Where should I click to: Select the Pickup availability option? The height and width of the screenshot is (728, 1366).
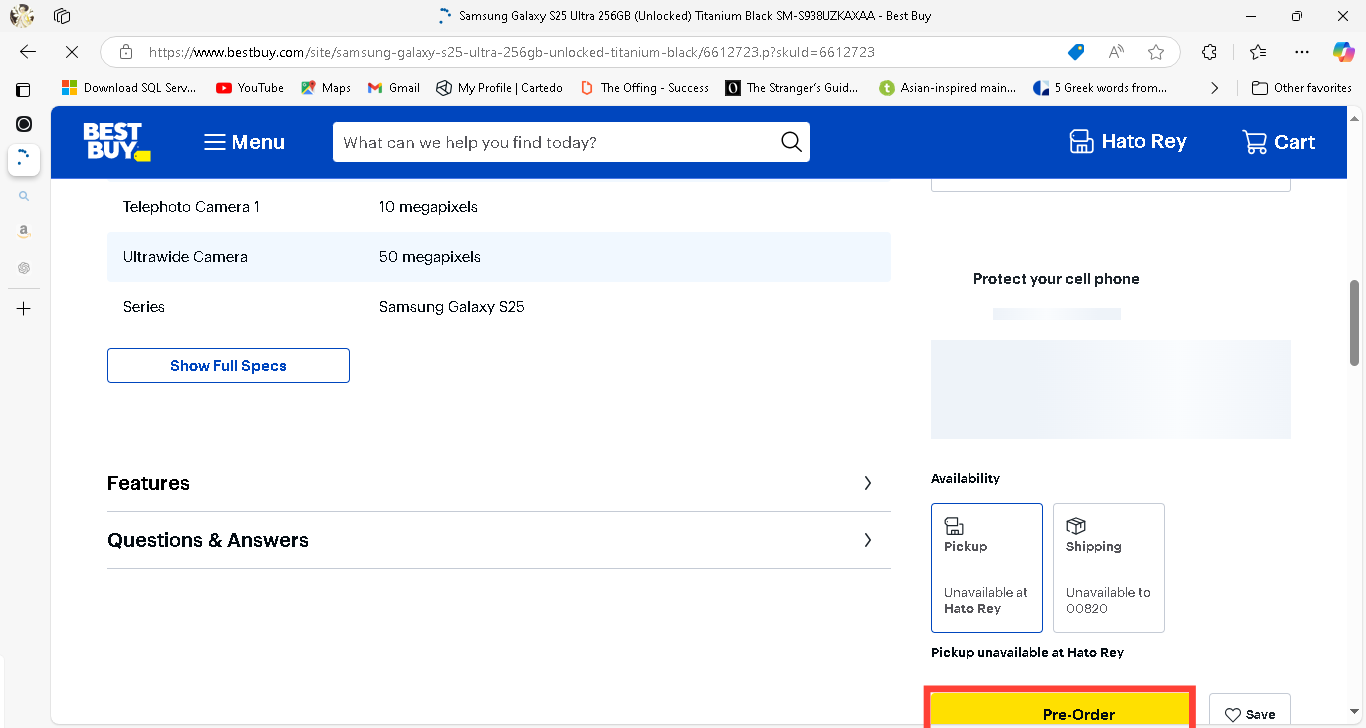pos(987,567)
